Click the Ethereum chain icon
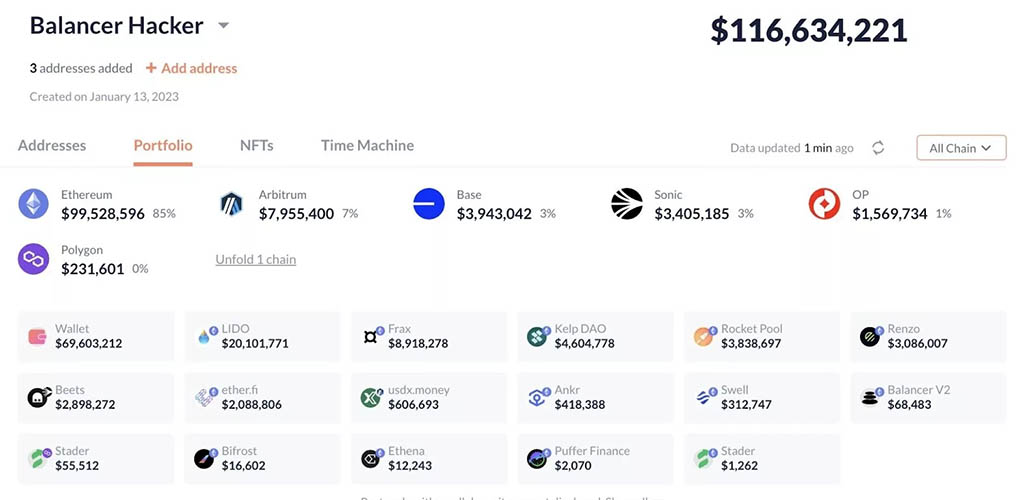Viewport: 1024px width, 500px height. 33,204
